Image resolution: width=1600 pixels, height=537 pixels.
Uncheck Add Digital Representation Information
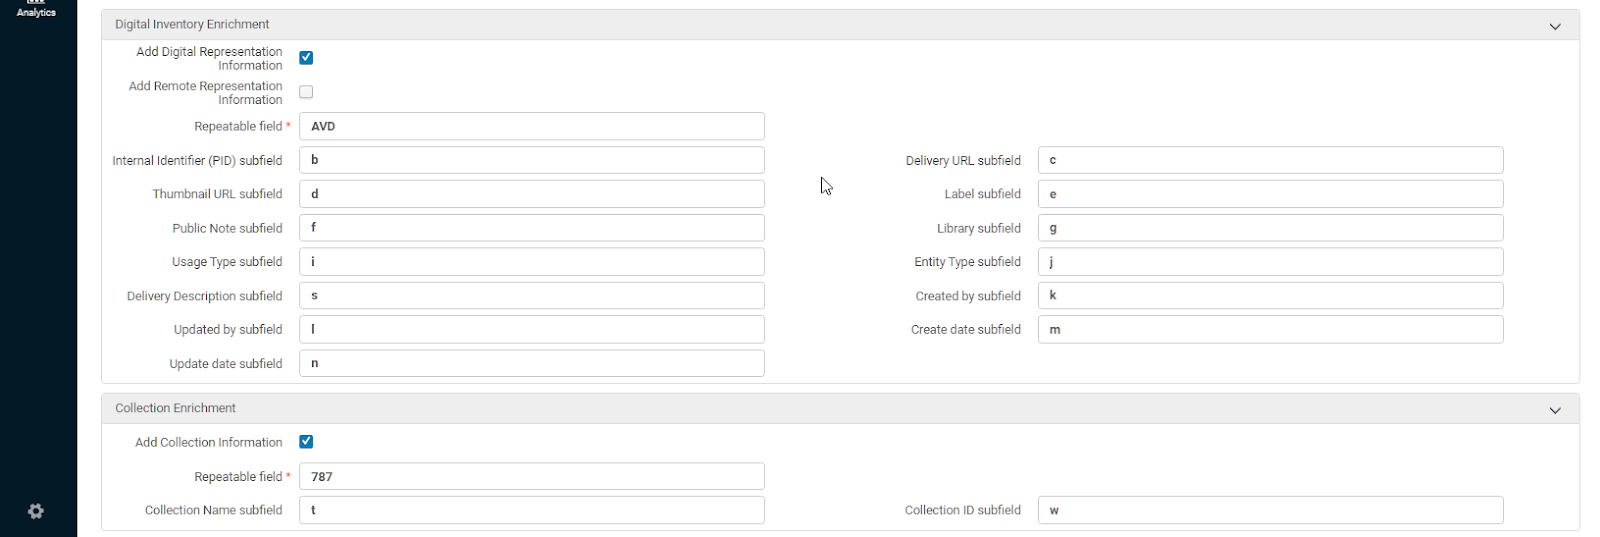pyautogui.click(x=306, y=58)
